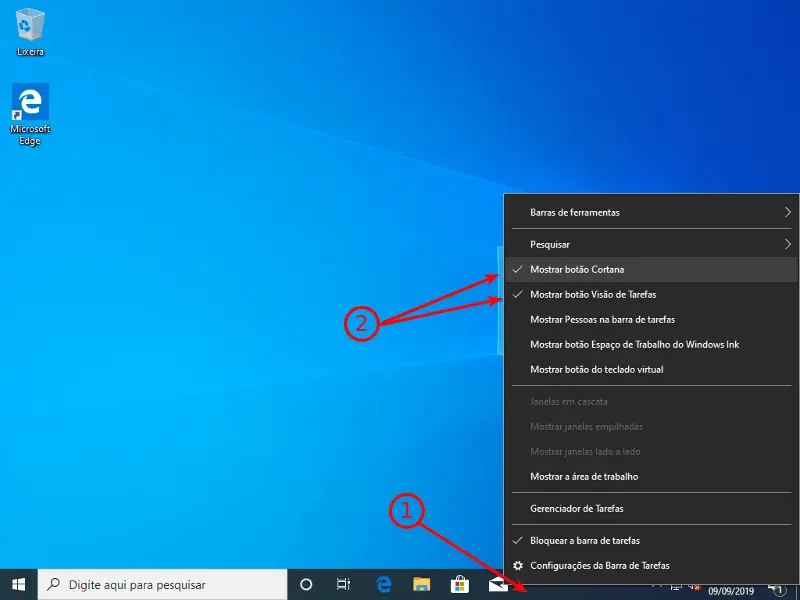
Task: Open the Windows Start menu
Action: (18, 585)
